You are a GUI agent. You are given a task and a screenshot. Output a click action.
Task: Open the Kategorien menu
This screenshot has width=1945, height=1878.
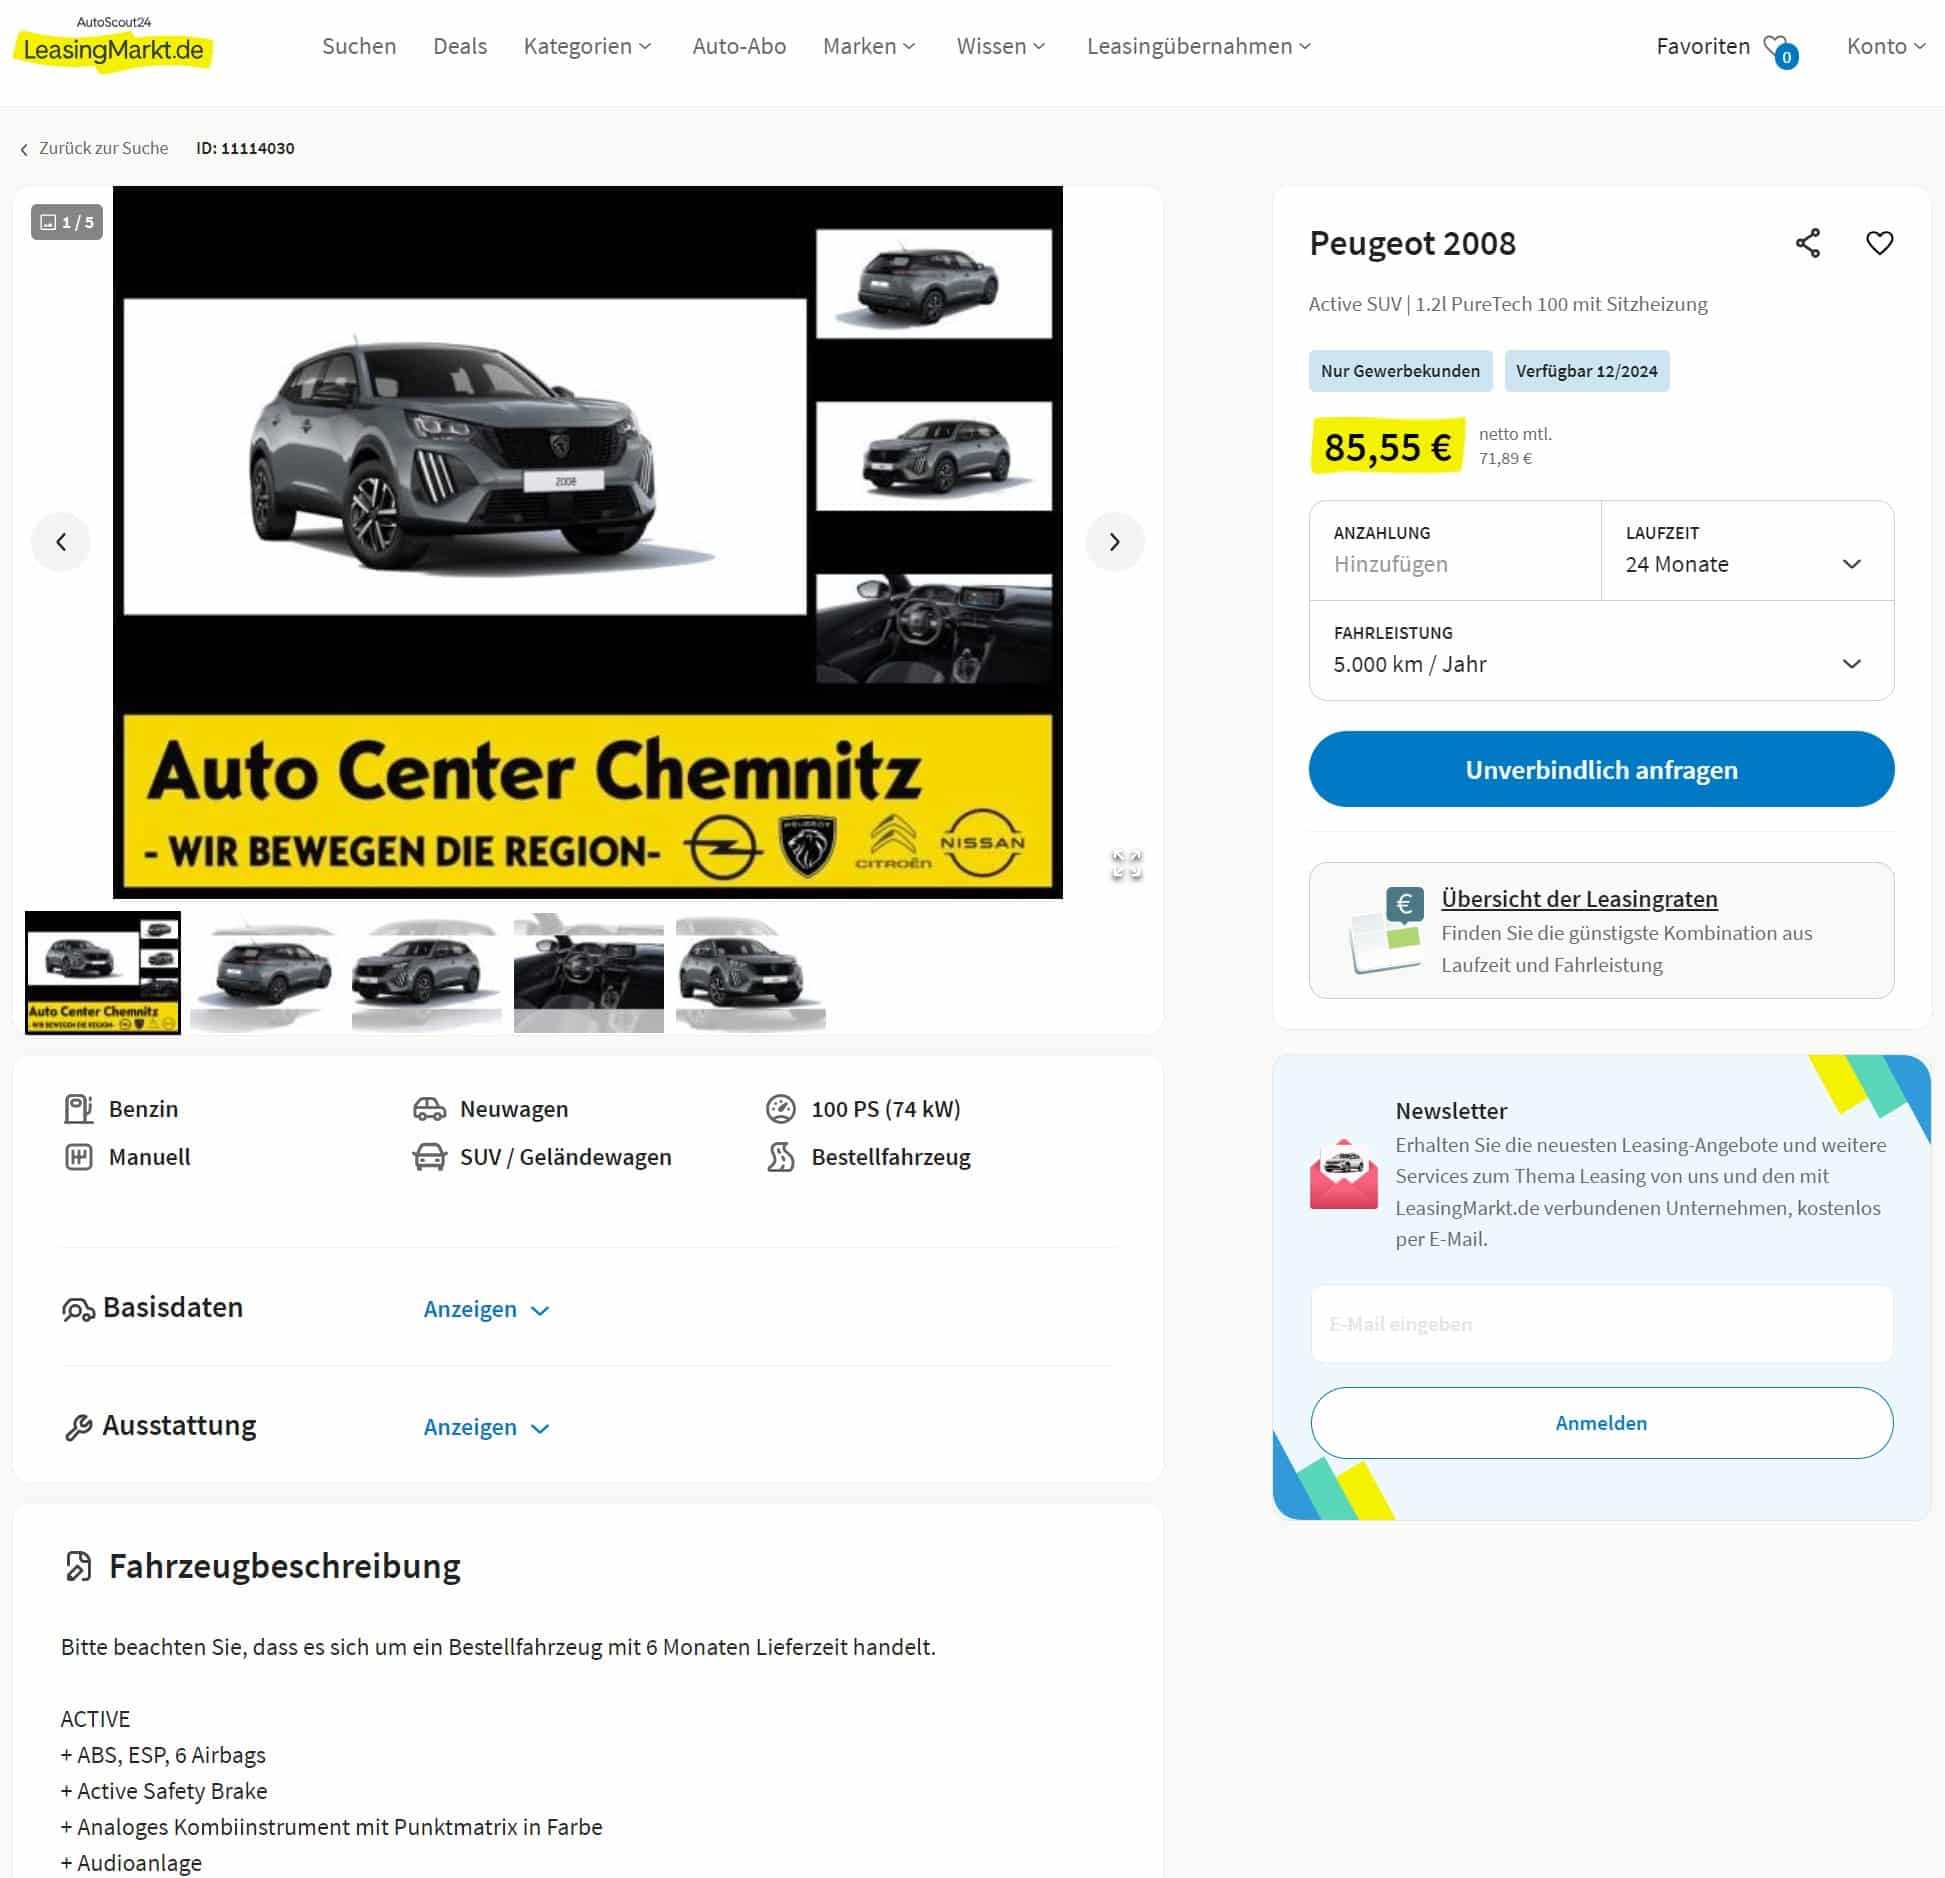587,46
